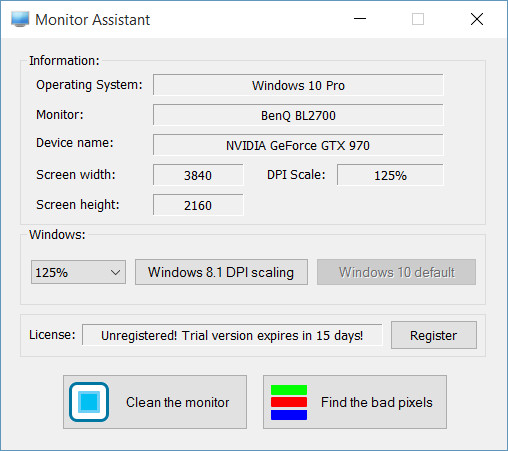Click the DPI Scale 125% field
The width and height of the screenshot is (508, 451).
pyautogui.click(x=390, y=175)
